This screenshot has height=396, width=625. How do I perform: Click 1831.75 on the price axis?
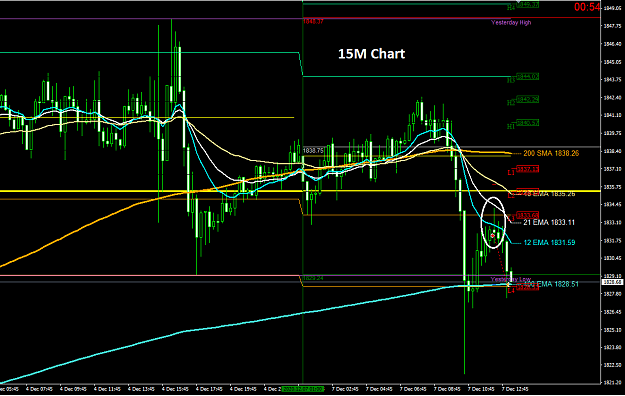point(613,240)
